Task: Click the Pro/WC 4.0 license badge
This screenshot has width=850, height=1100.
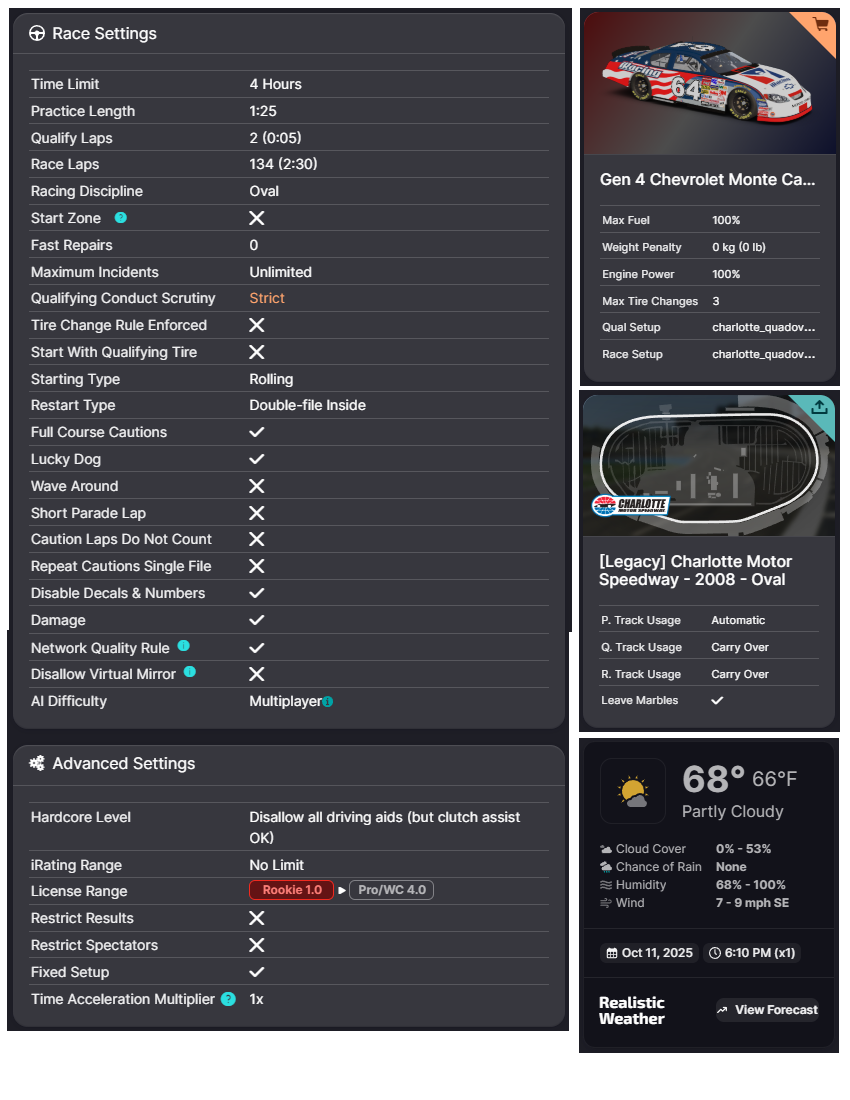Action: tap(391, 890)
